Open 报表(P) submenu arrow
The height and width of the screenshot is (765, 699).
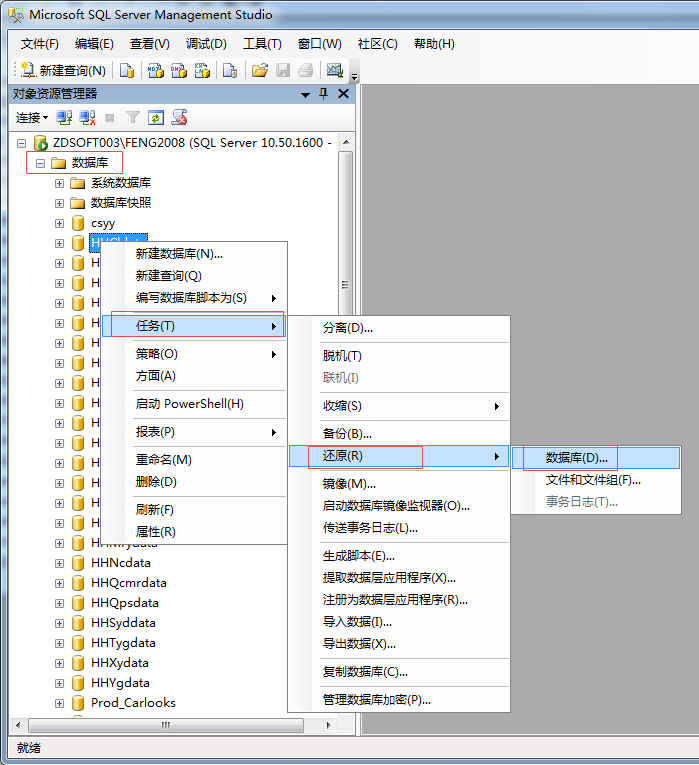(274, 433)
